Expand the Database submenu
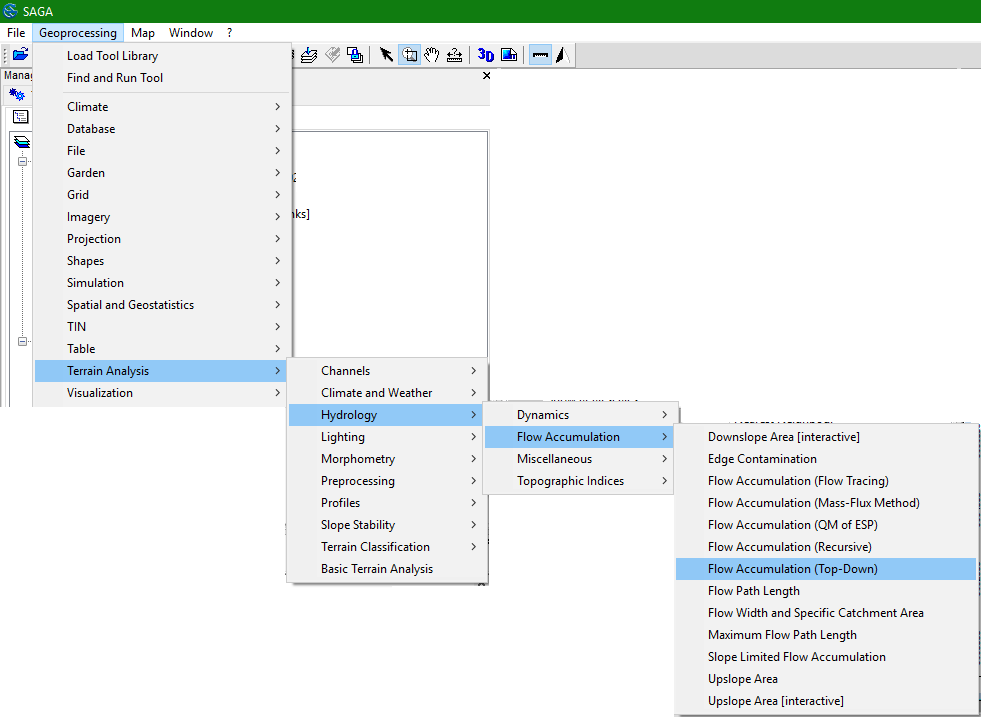981x717 pixels. [x=163, y=129]
